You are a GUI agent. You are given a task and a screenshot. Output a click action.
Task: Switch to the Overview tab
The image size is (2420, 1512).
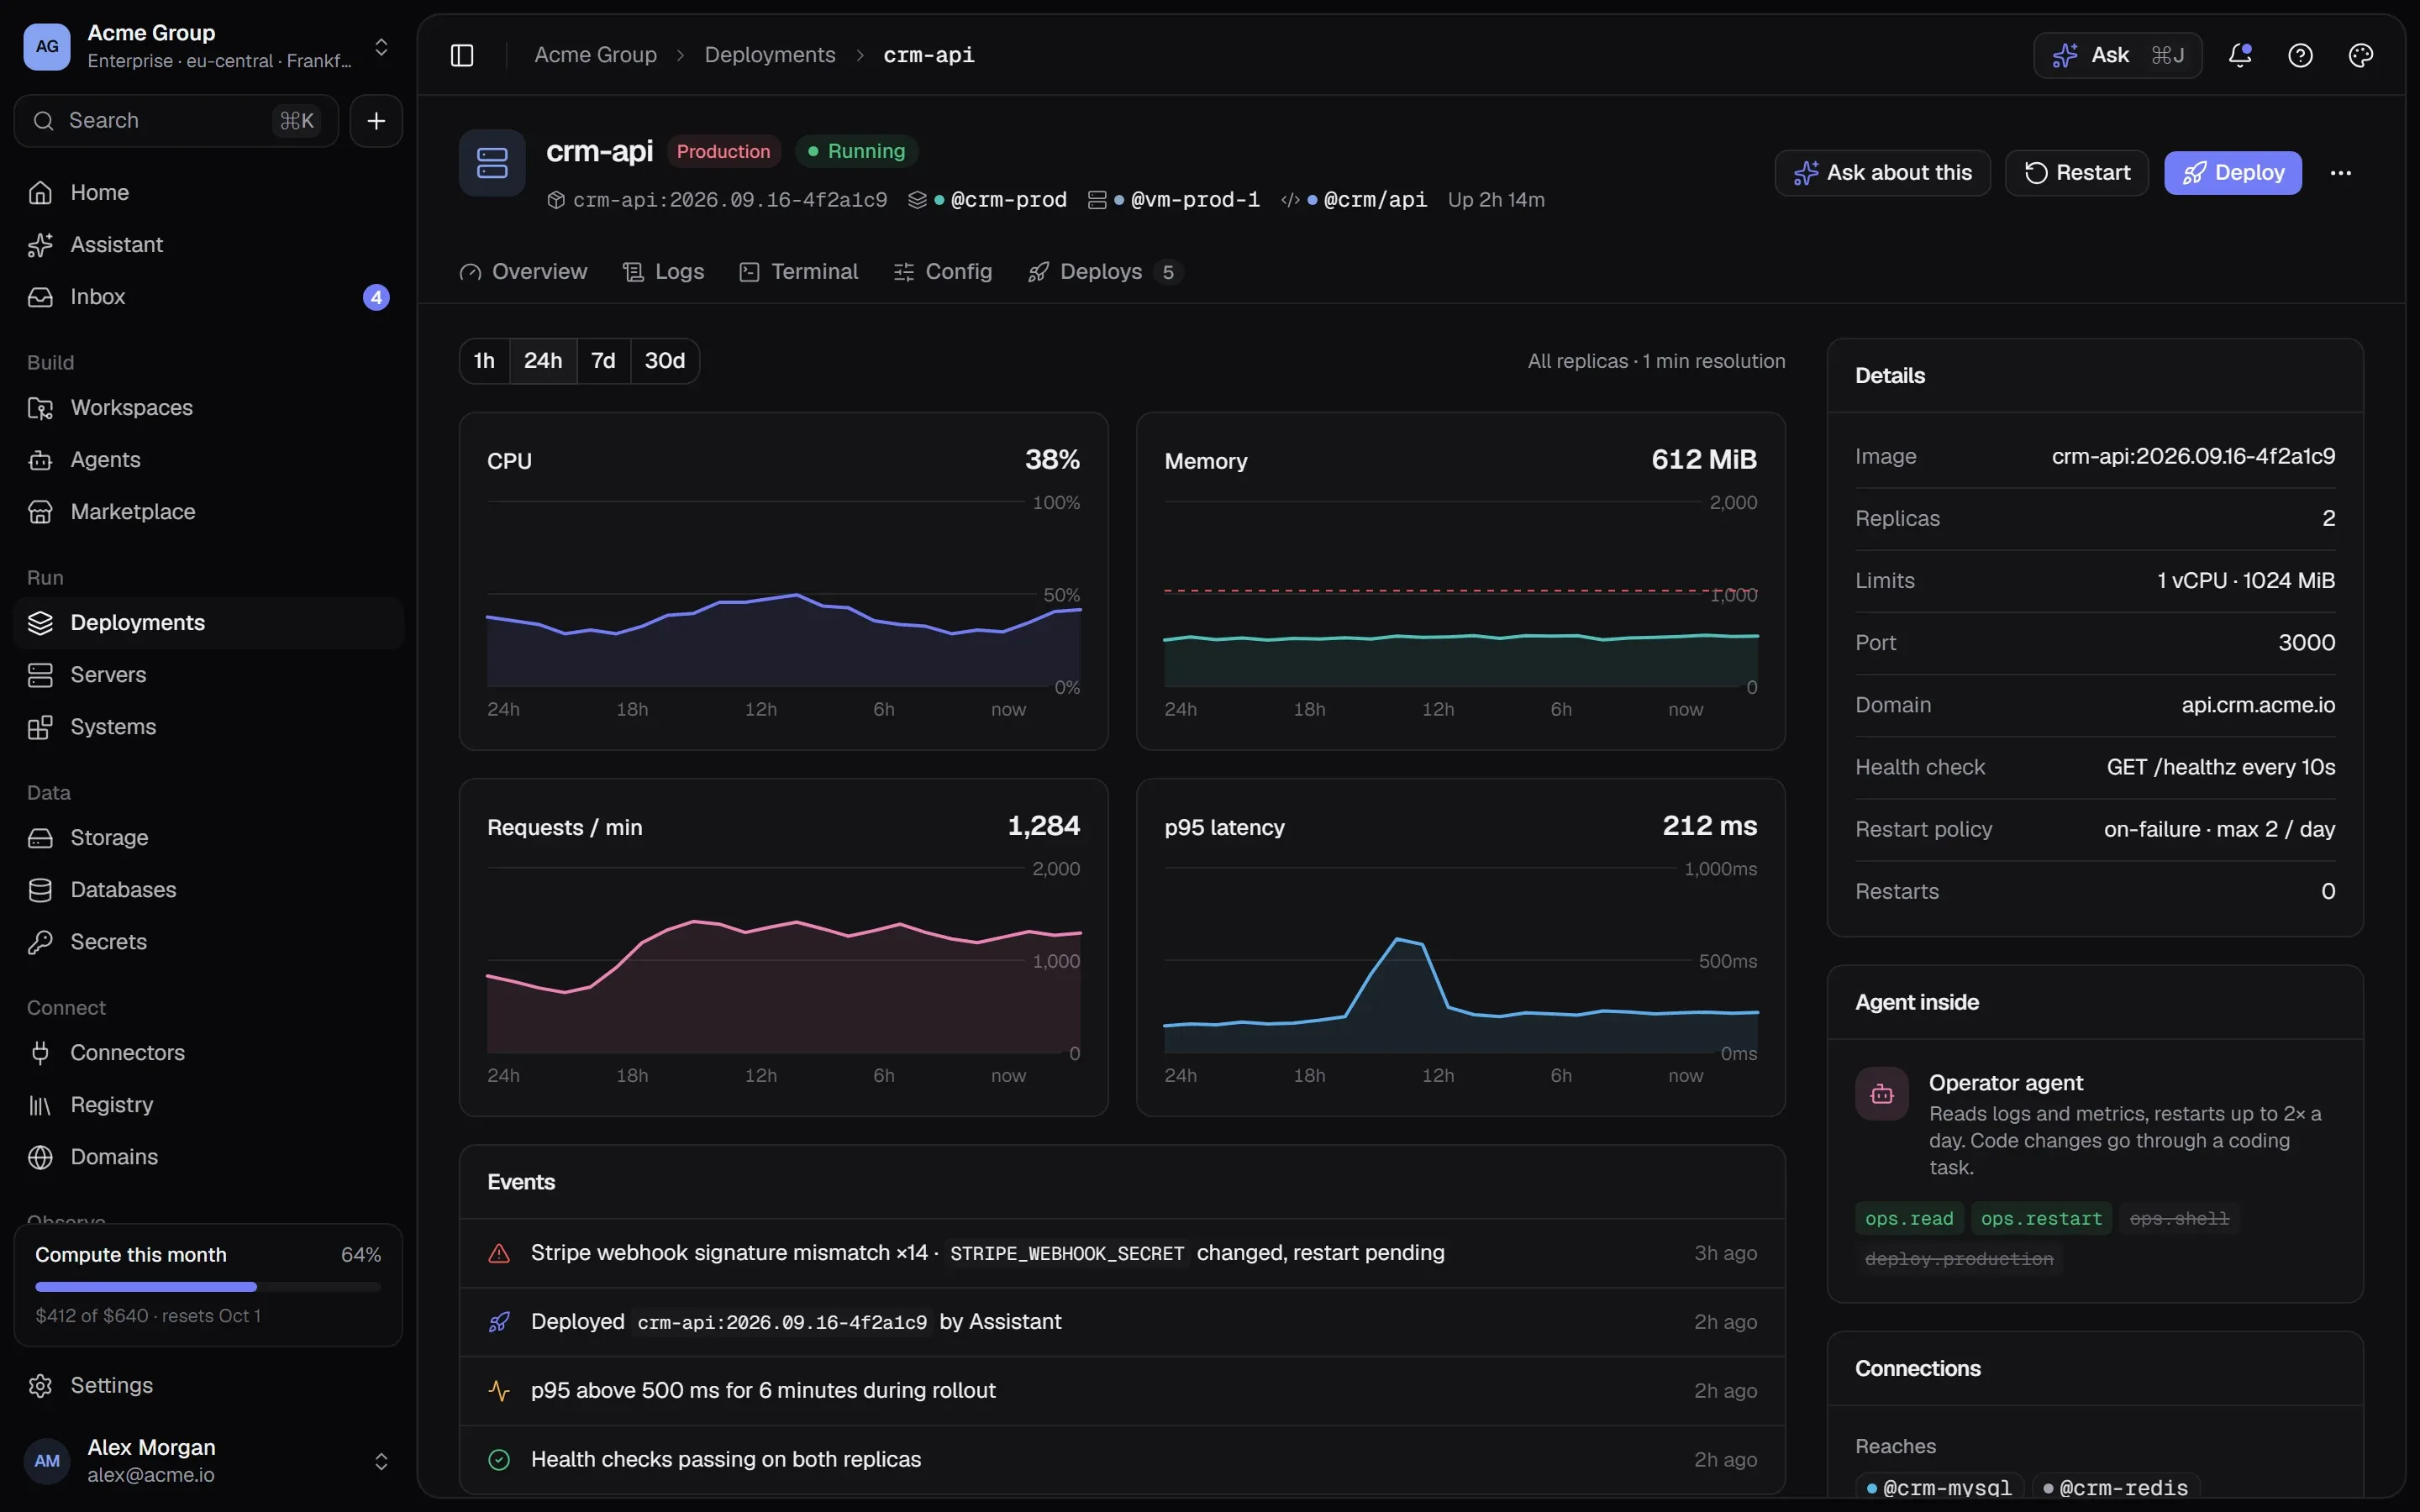point(523,272)
